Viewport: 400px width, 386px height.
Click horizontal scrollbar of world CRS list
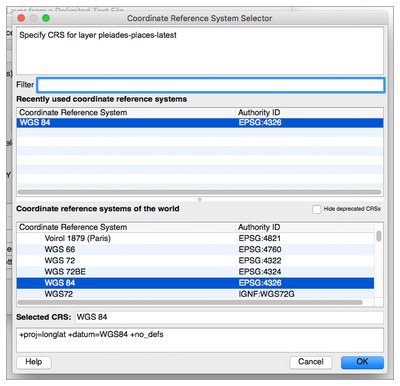[x=190, y=302]
